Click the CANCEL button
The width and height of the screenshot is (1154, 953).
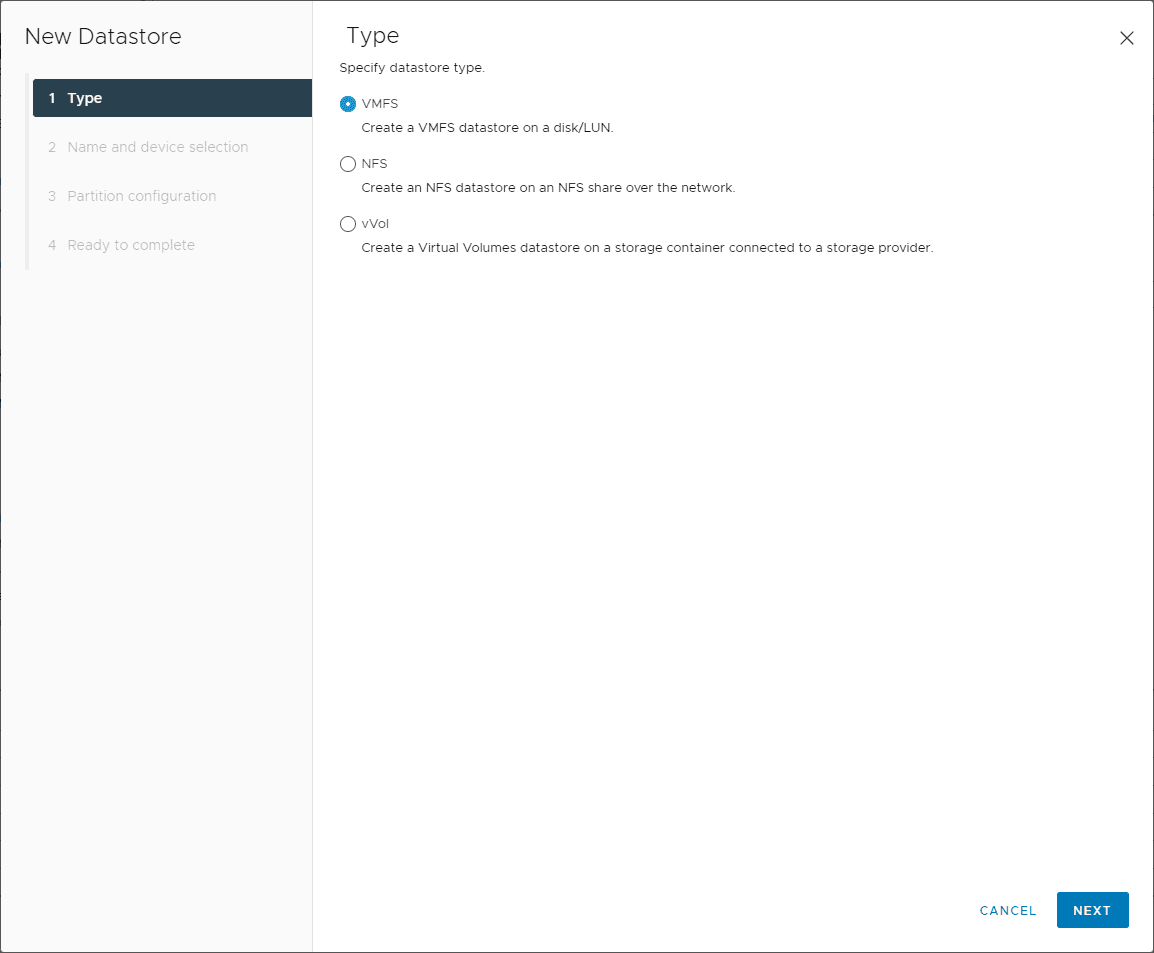pos(1008,911)
